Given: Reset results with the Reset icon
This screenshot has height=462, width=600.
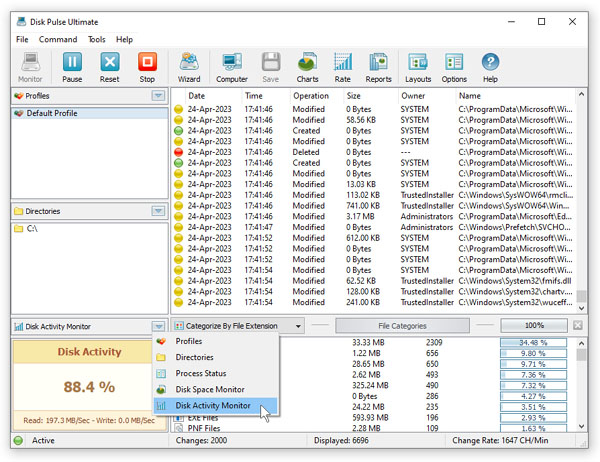Looking at the screenshot, I should click(x=109, y=67).
